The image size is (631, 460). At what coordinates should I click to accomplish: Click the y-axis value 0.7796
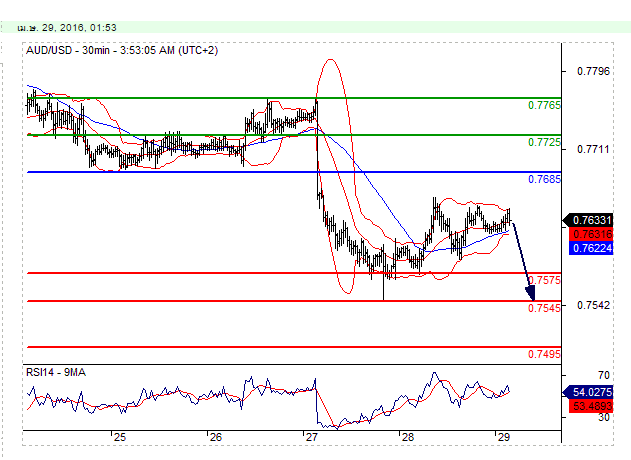coord(594,72)
